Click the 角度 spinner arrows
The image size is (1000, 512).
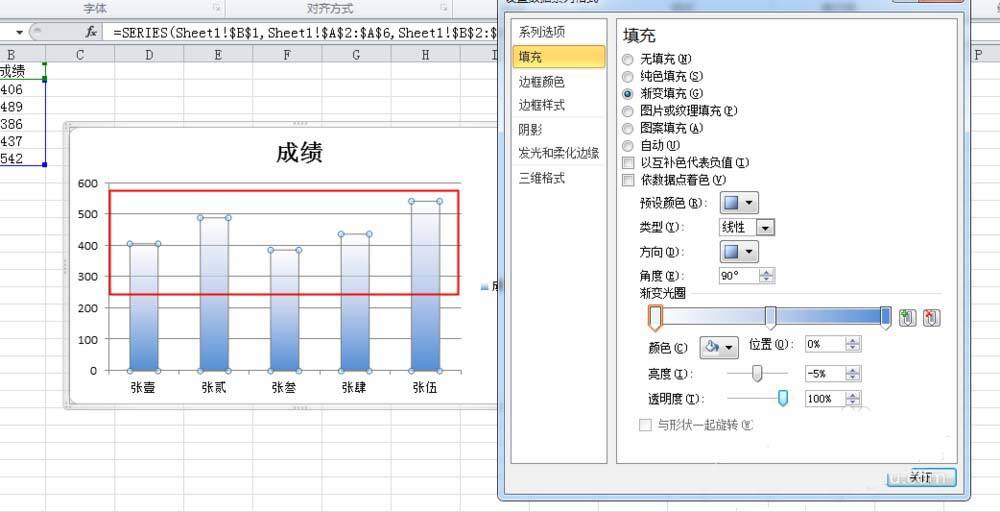click(767, 275)
